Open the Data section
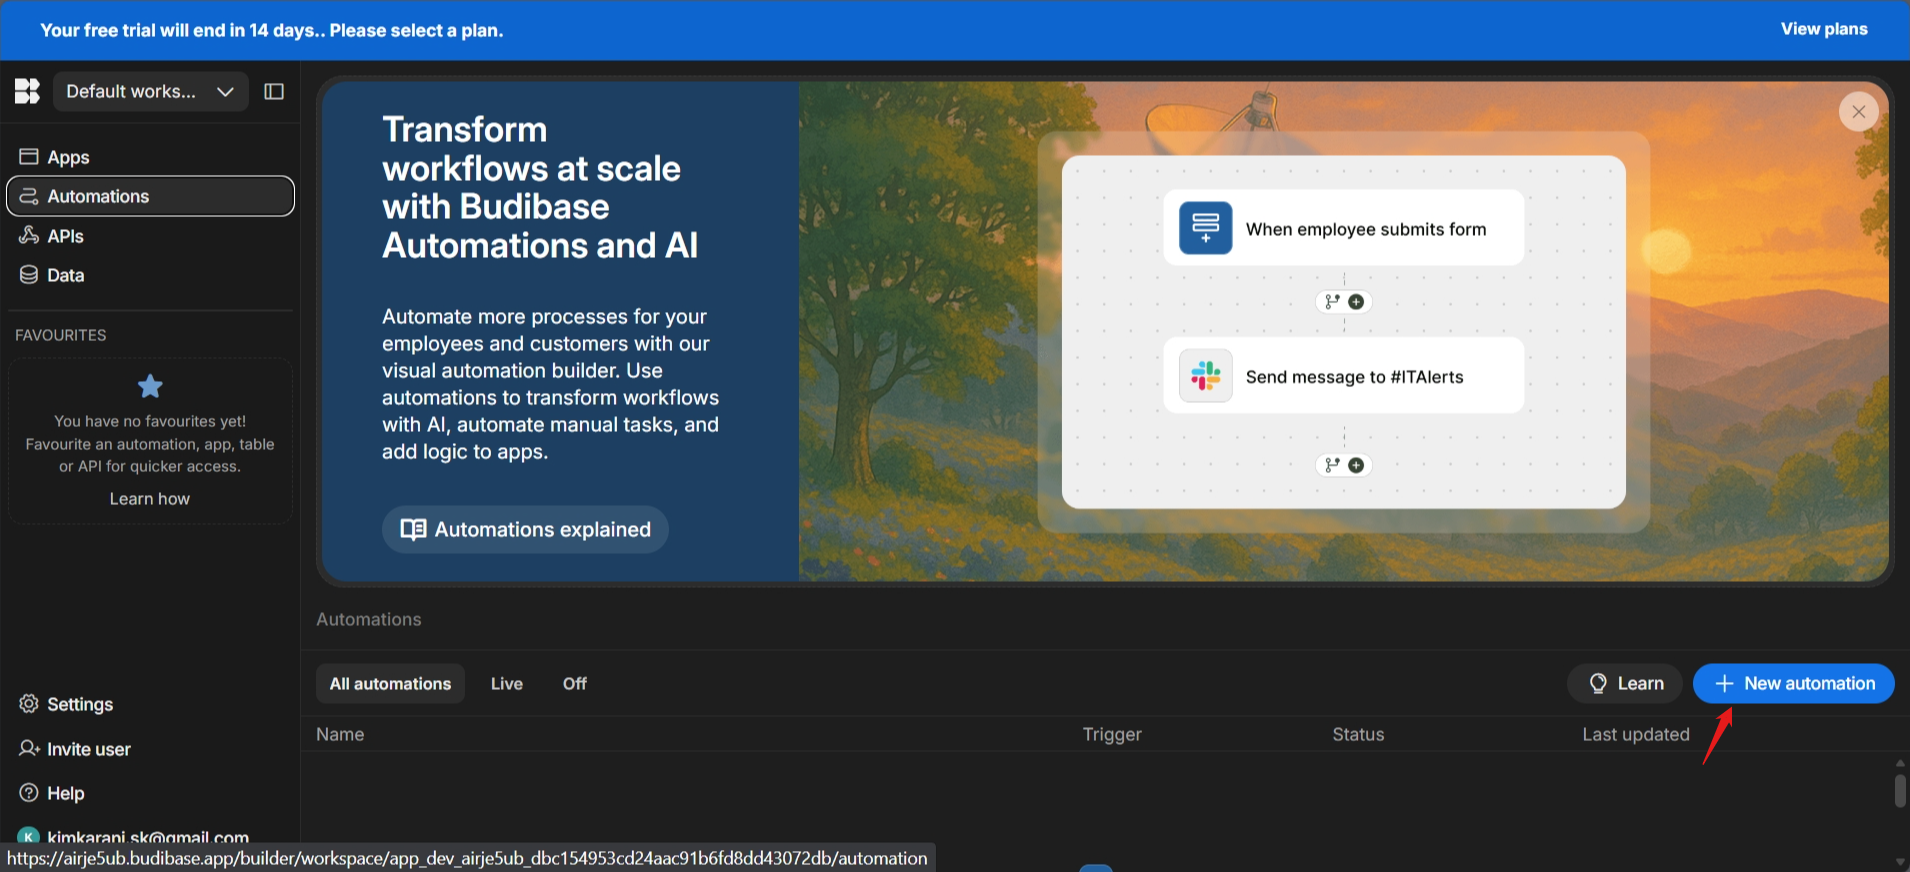The width and height of the screenshot is (1910, 872). pyautogui.click(x=150, y=275)
